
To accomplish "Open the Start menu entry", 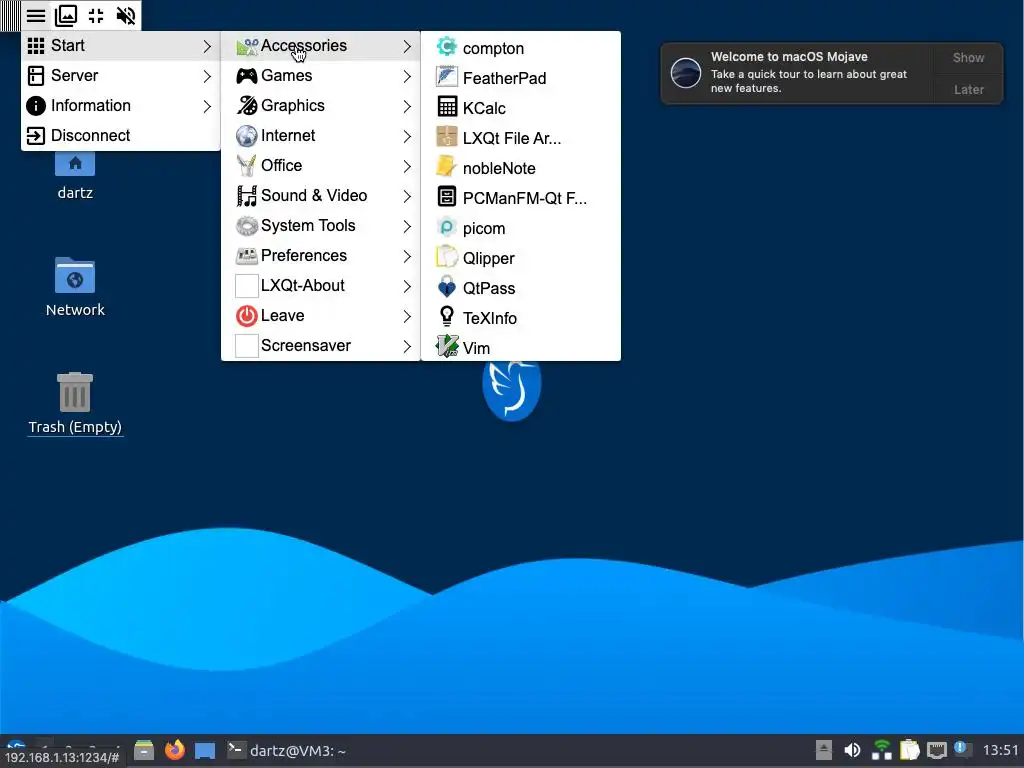I will [120, 46].
